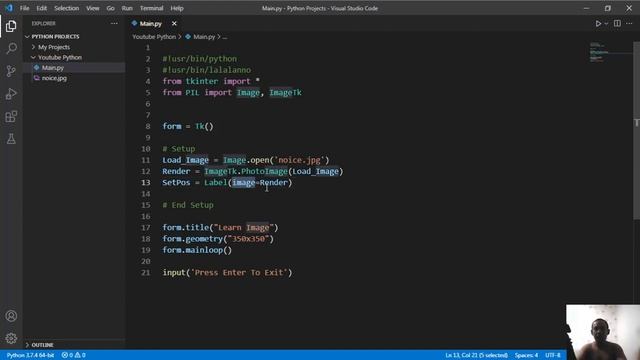Click 'Press Enter To Exit' string

click(x=239, y=272)
